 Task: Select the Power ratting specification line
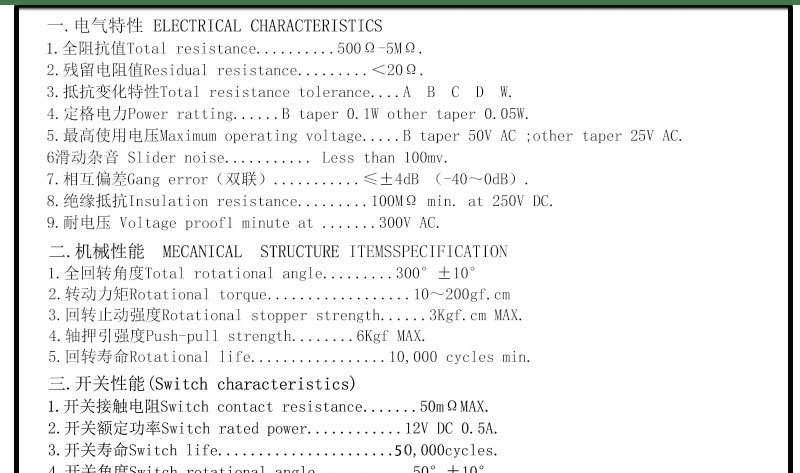click(x=288, y=114)
